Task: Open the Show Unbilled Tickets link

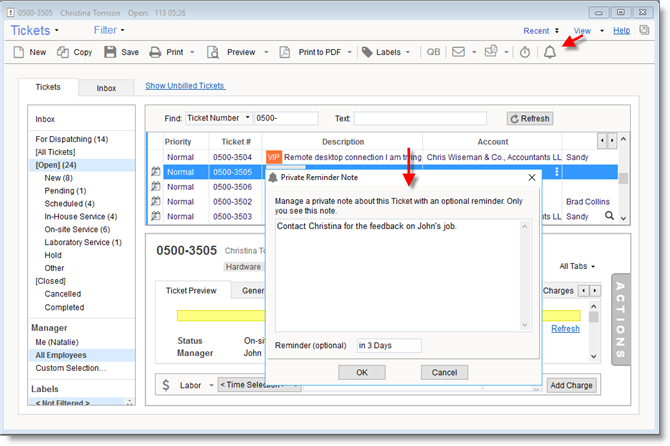Action: [x=185, y=86]
